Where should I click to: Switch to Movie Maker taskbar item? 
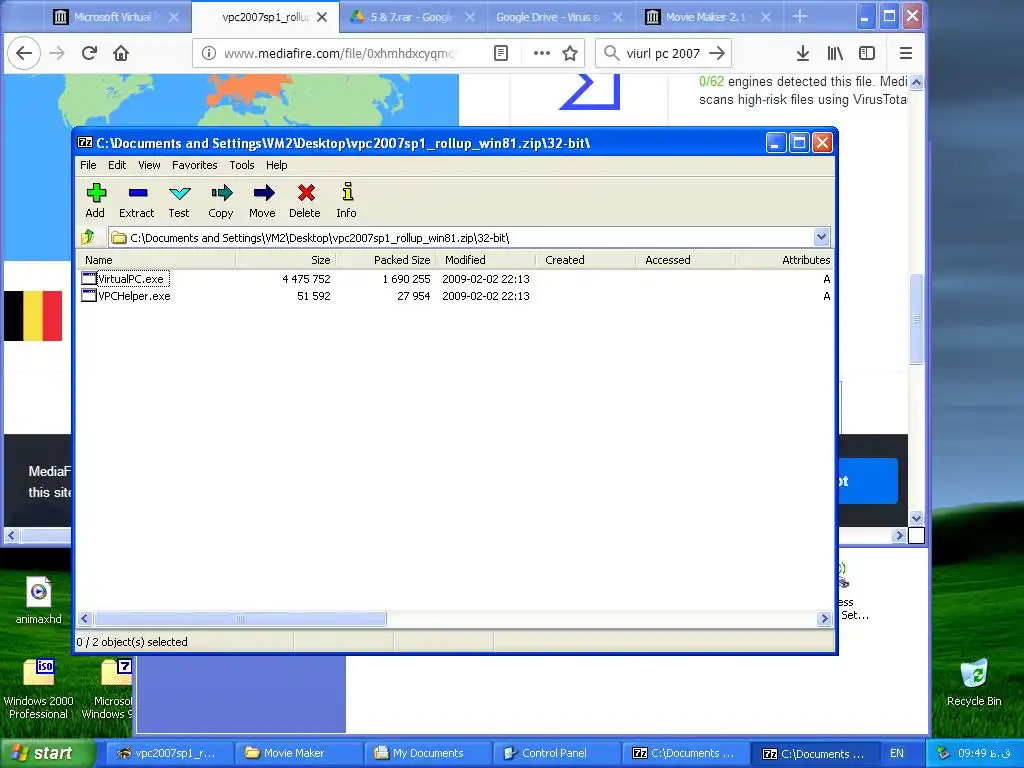[x=296, y=753]
